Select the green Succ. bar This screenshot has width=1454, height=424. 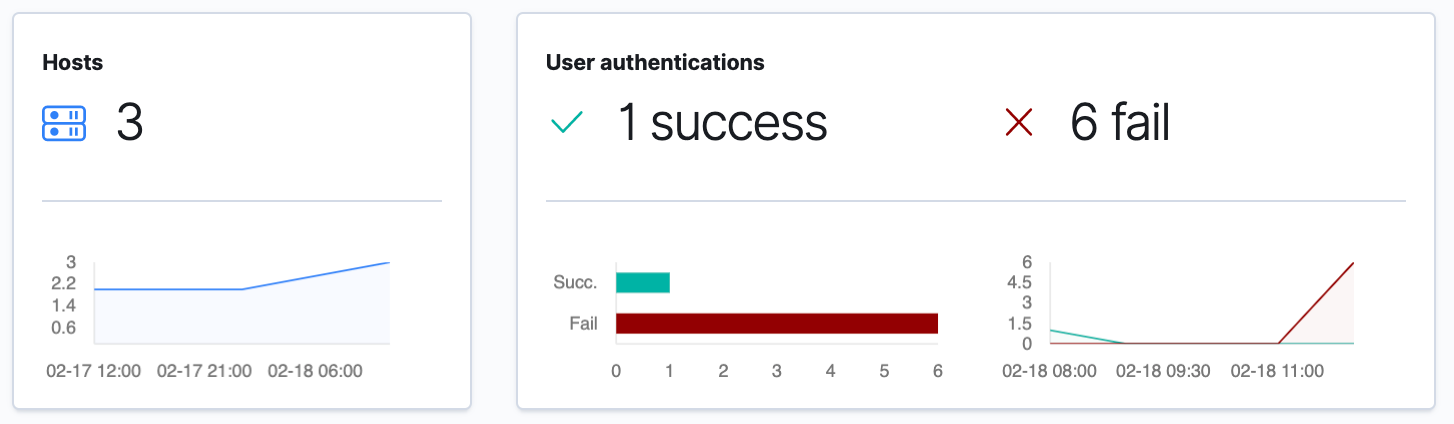pyautogui.click(x=643, y=283)
